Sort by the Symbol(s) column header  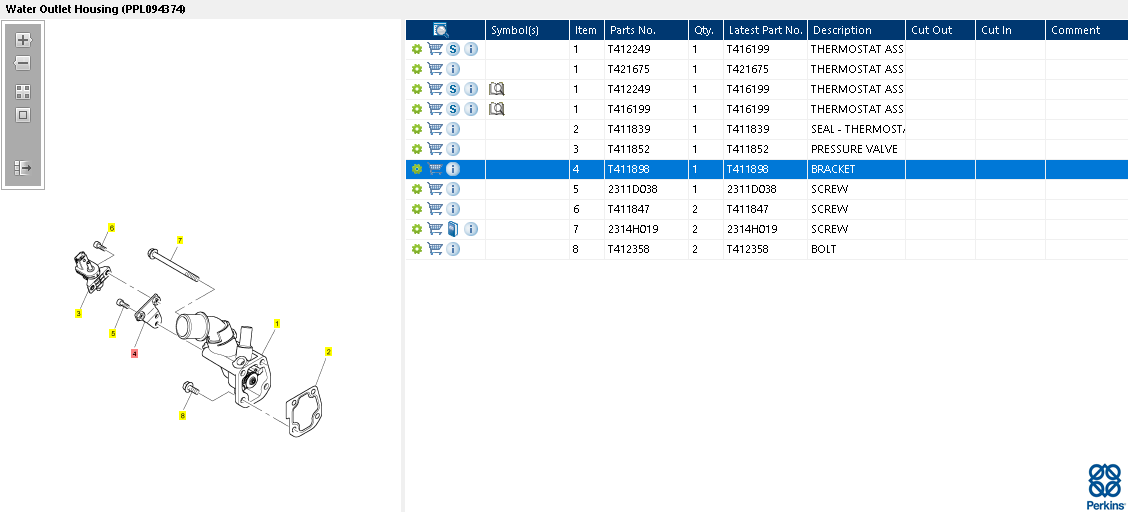(527, 30)
